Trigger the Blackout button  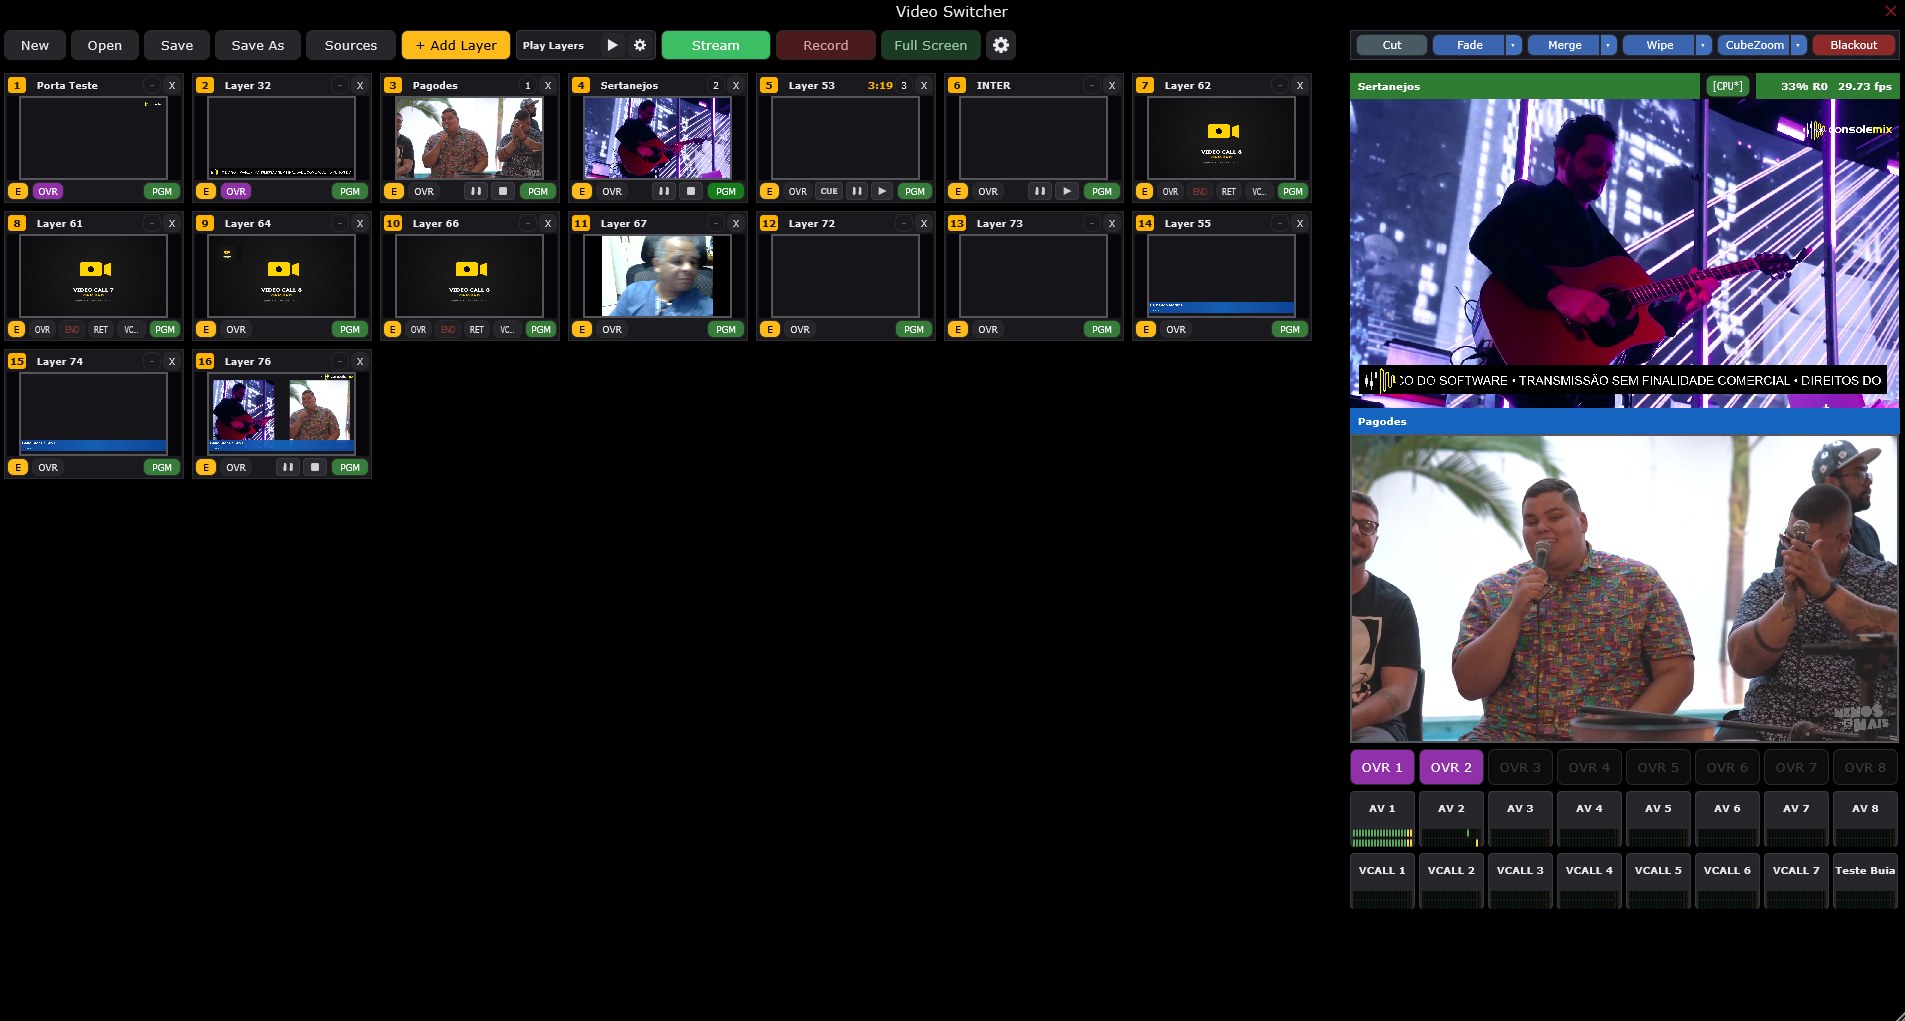pos(1853,45)
